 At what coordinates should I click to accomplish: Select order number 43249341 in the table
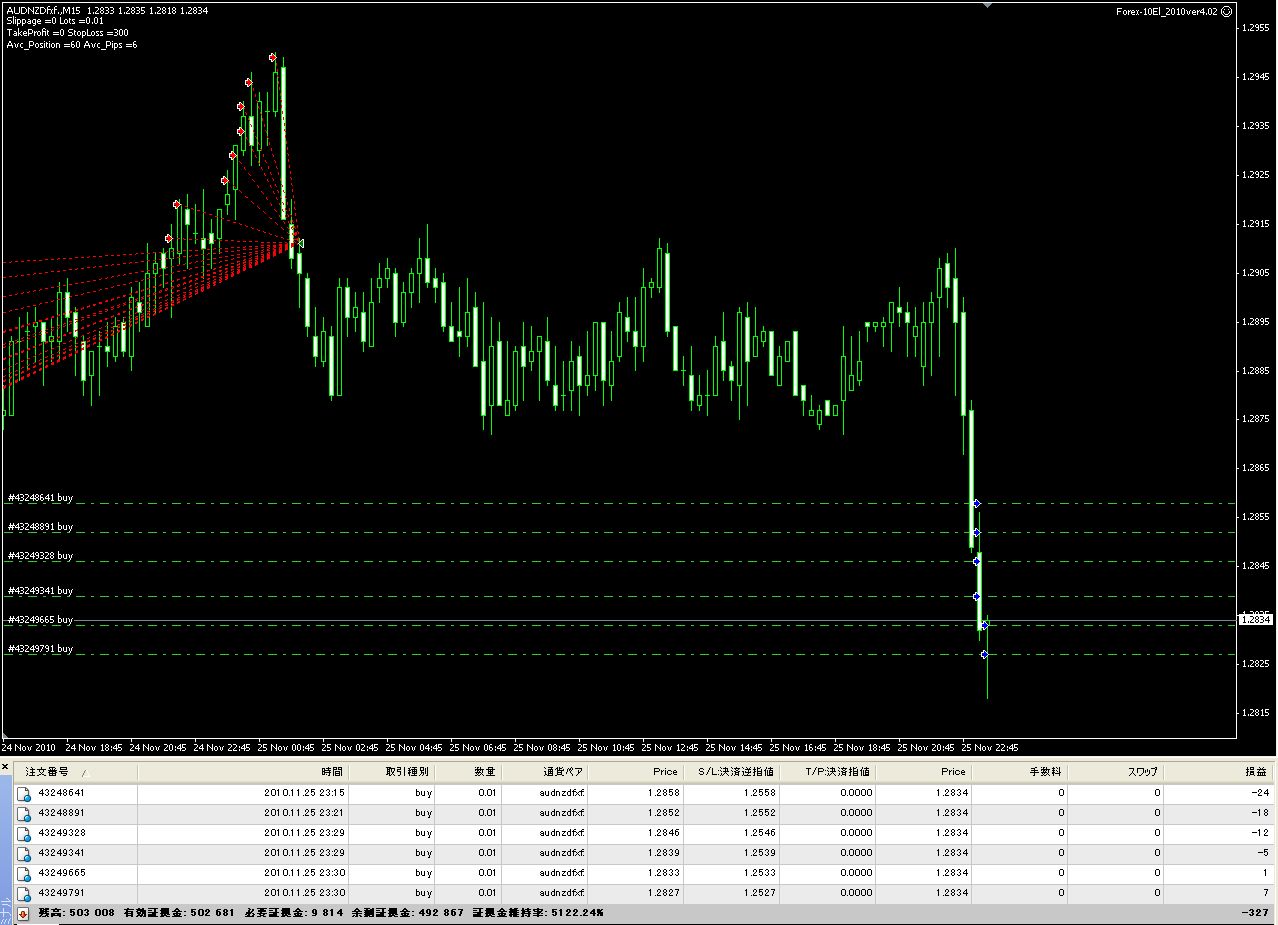(x=61, y=853)
